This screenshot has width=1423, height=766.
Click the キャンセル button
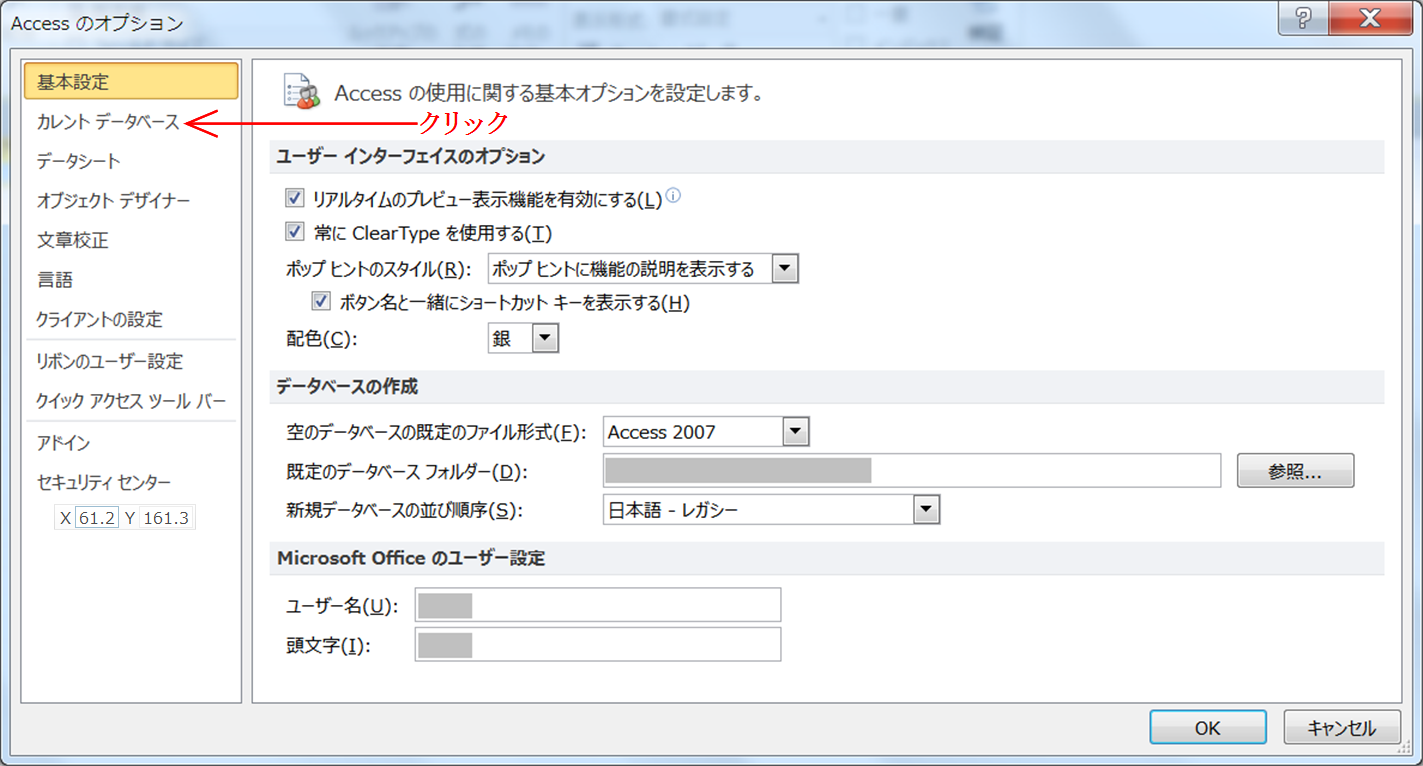coord(1341,728)
